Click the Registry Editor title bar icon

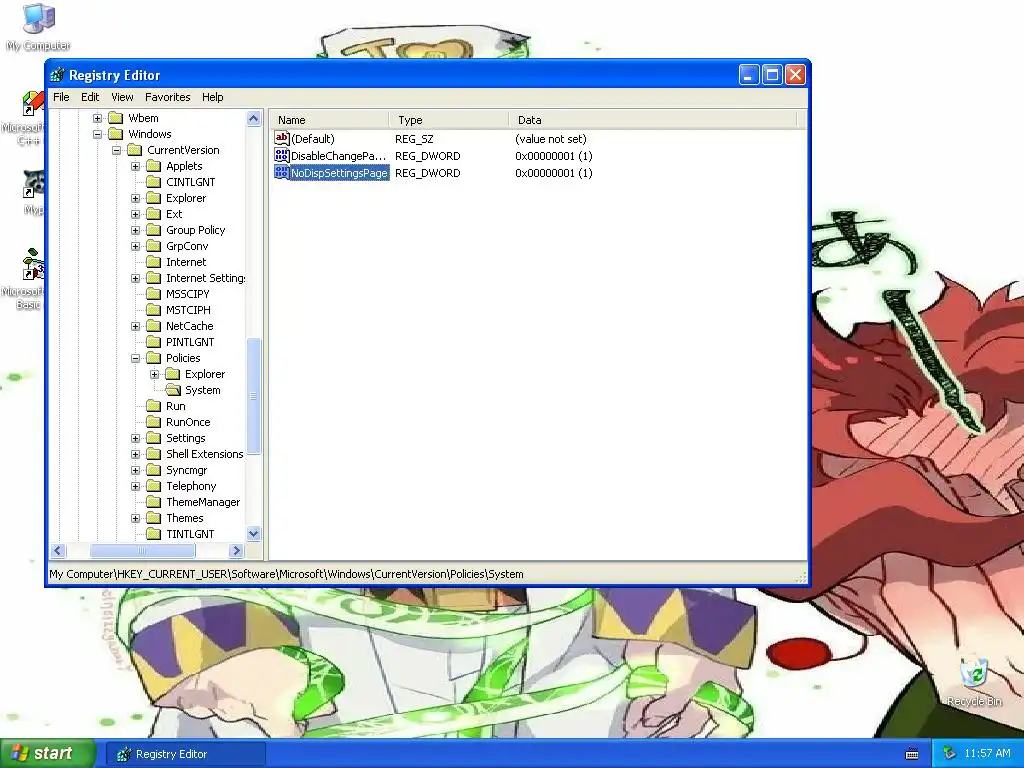point(58,75)
